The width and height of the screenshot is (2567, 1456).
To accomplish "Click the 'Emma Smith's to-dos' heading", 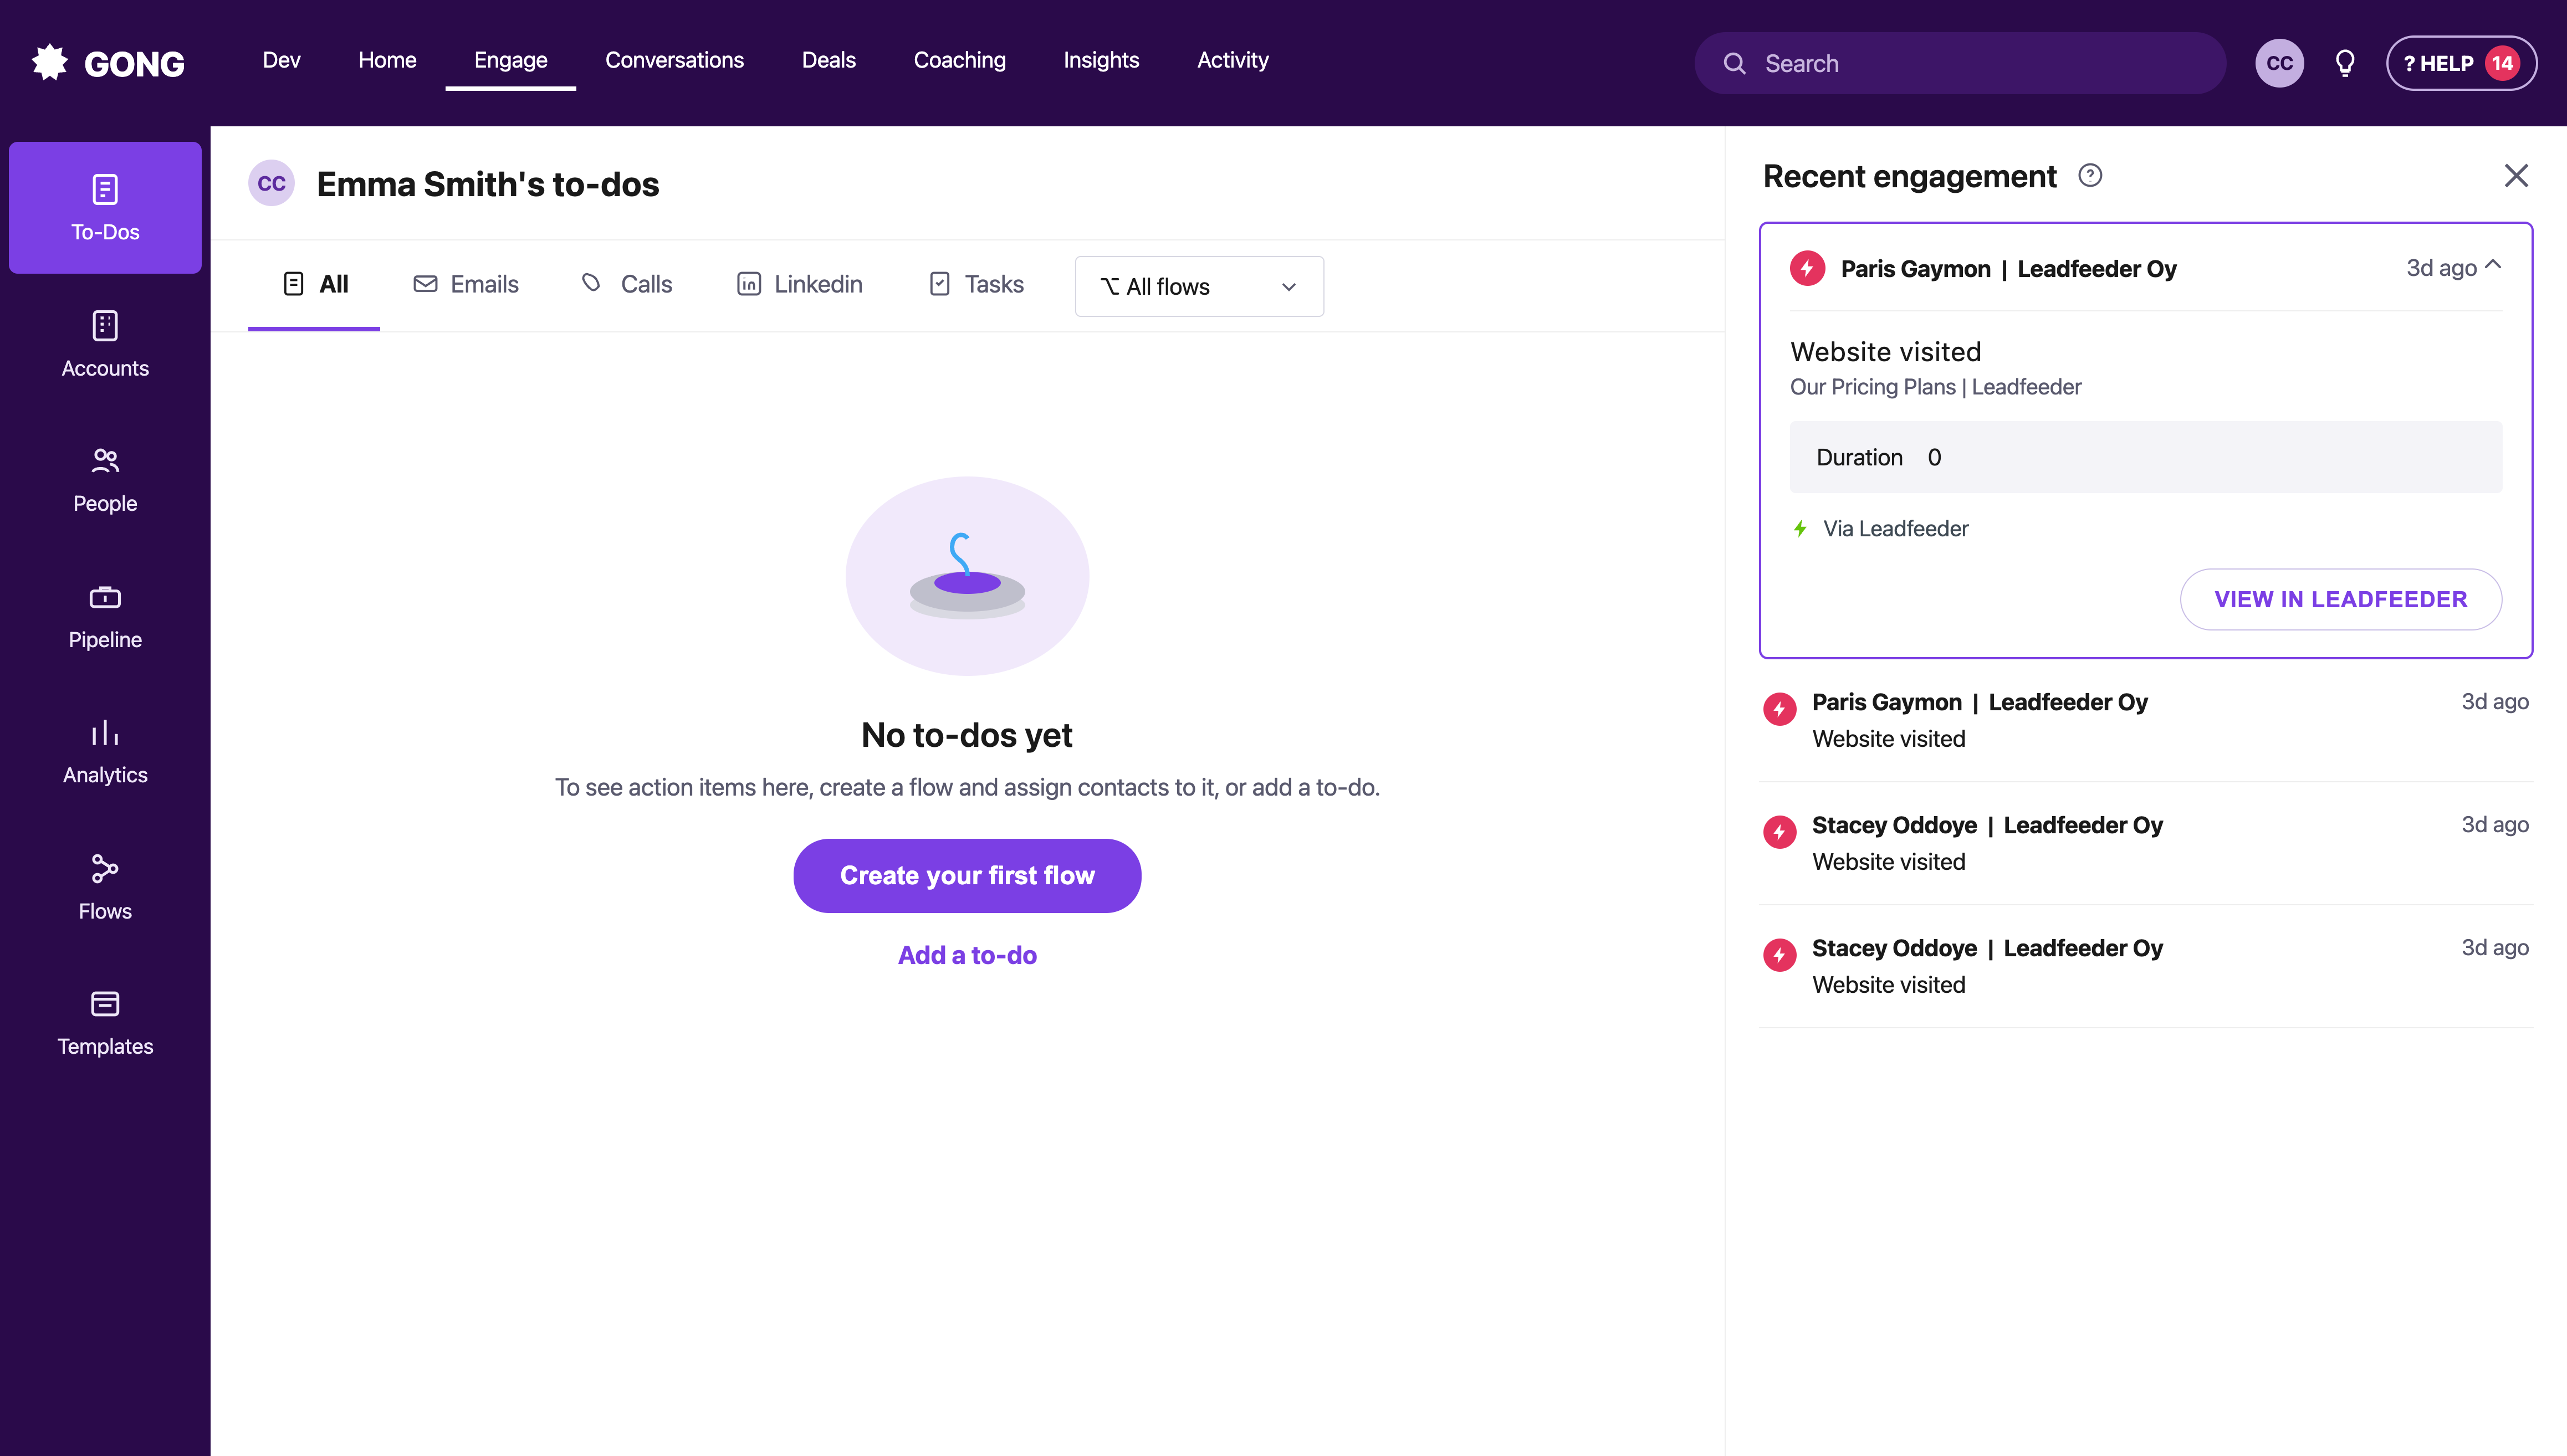I will (x=487, y=184).
